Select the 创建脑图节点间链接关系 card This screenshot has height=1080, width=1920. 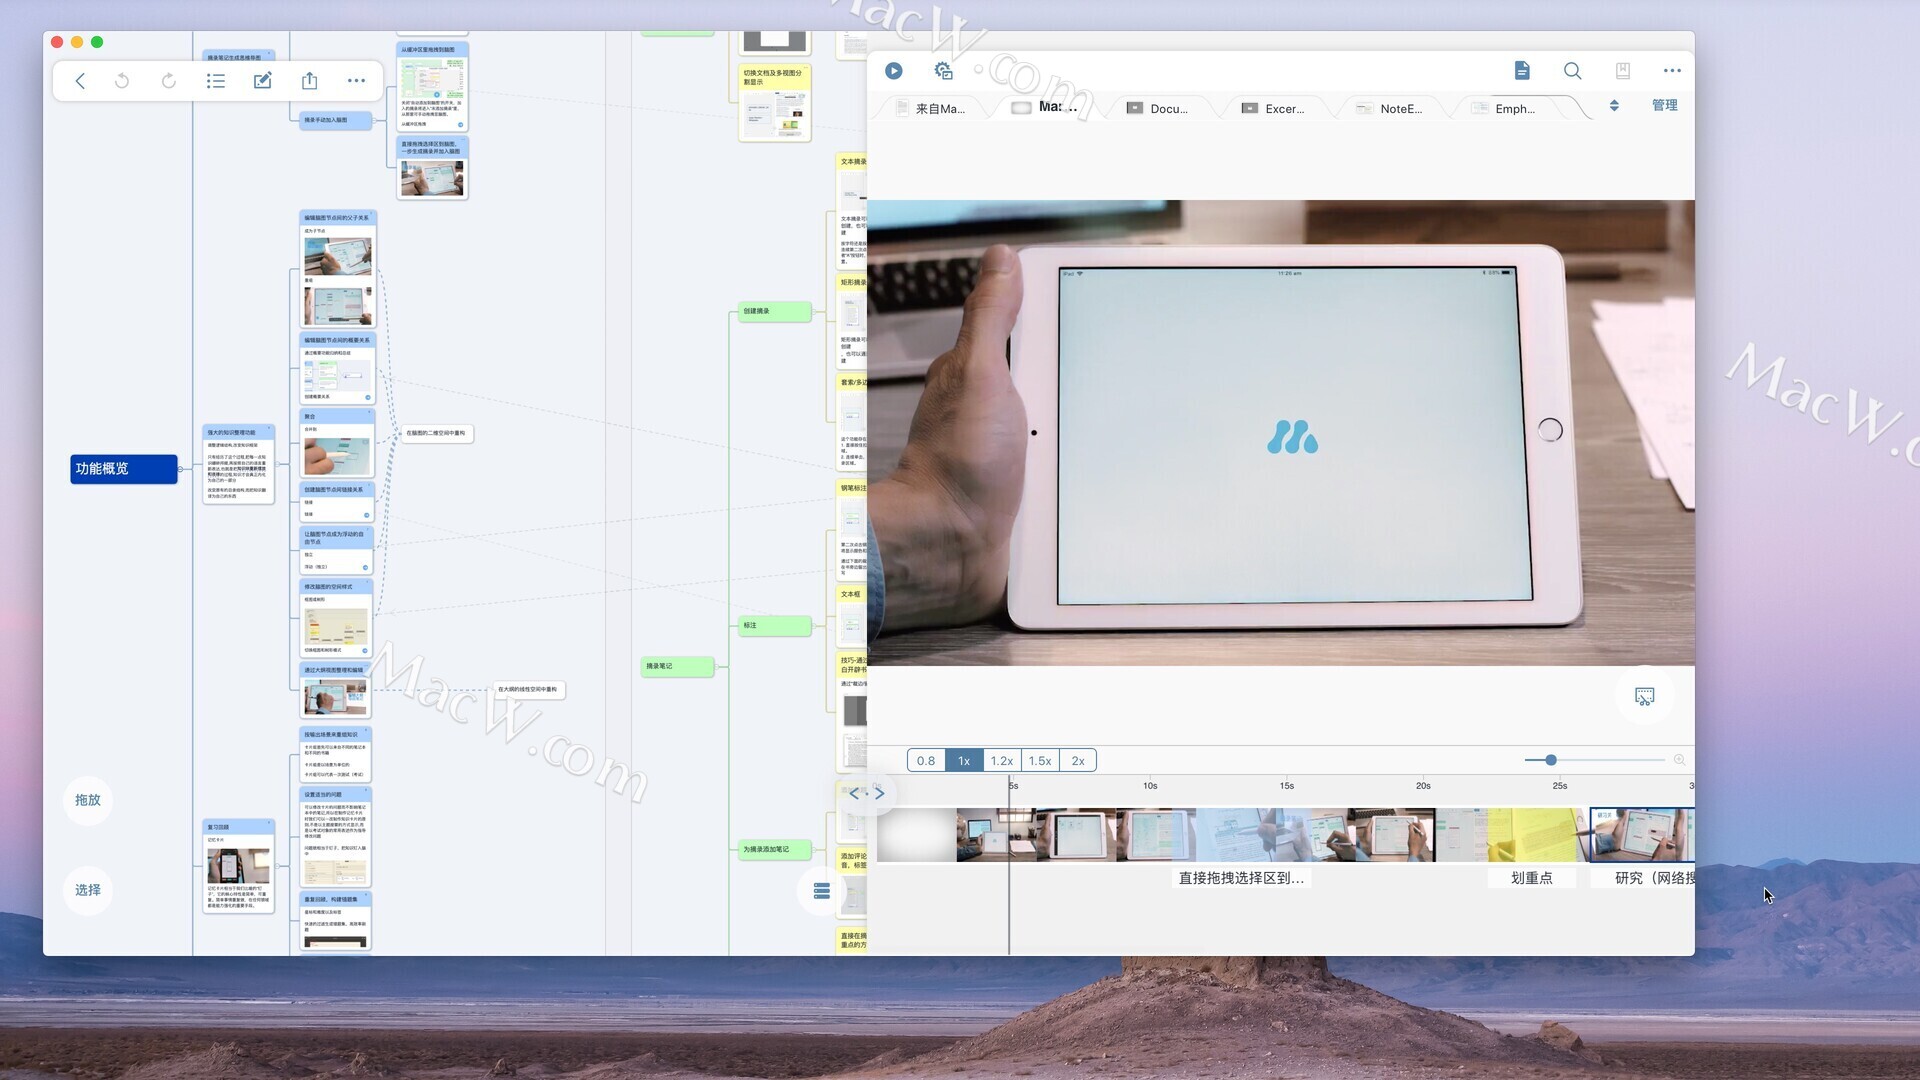pos(337,502)
